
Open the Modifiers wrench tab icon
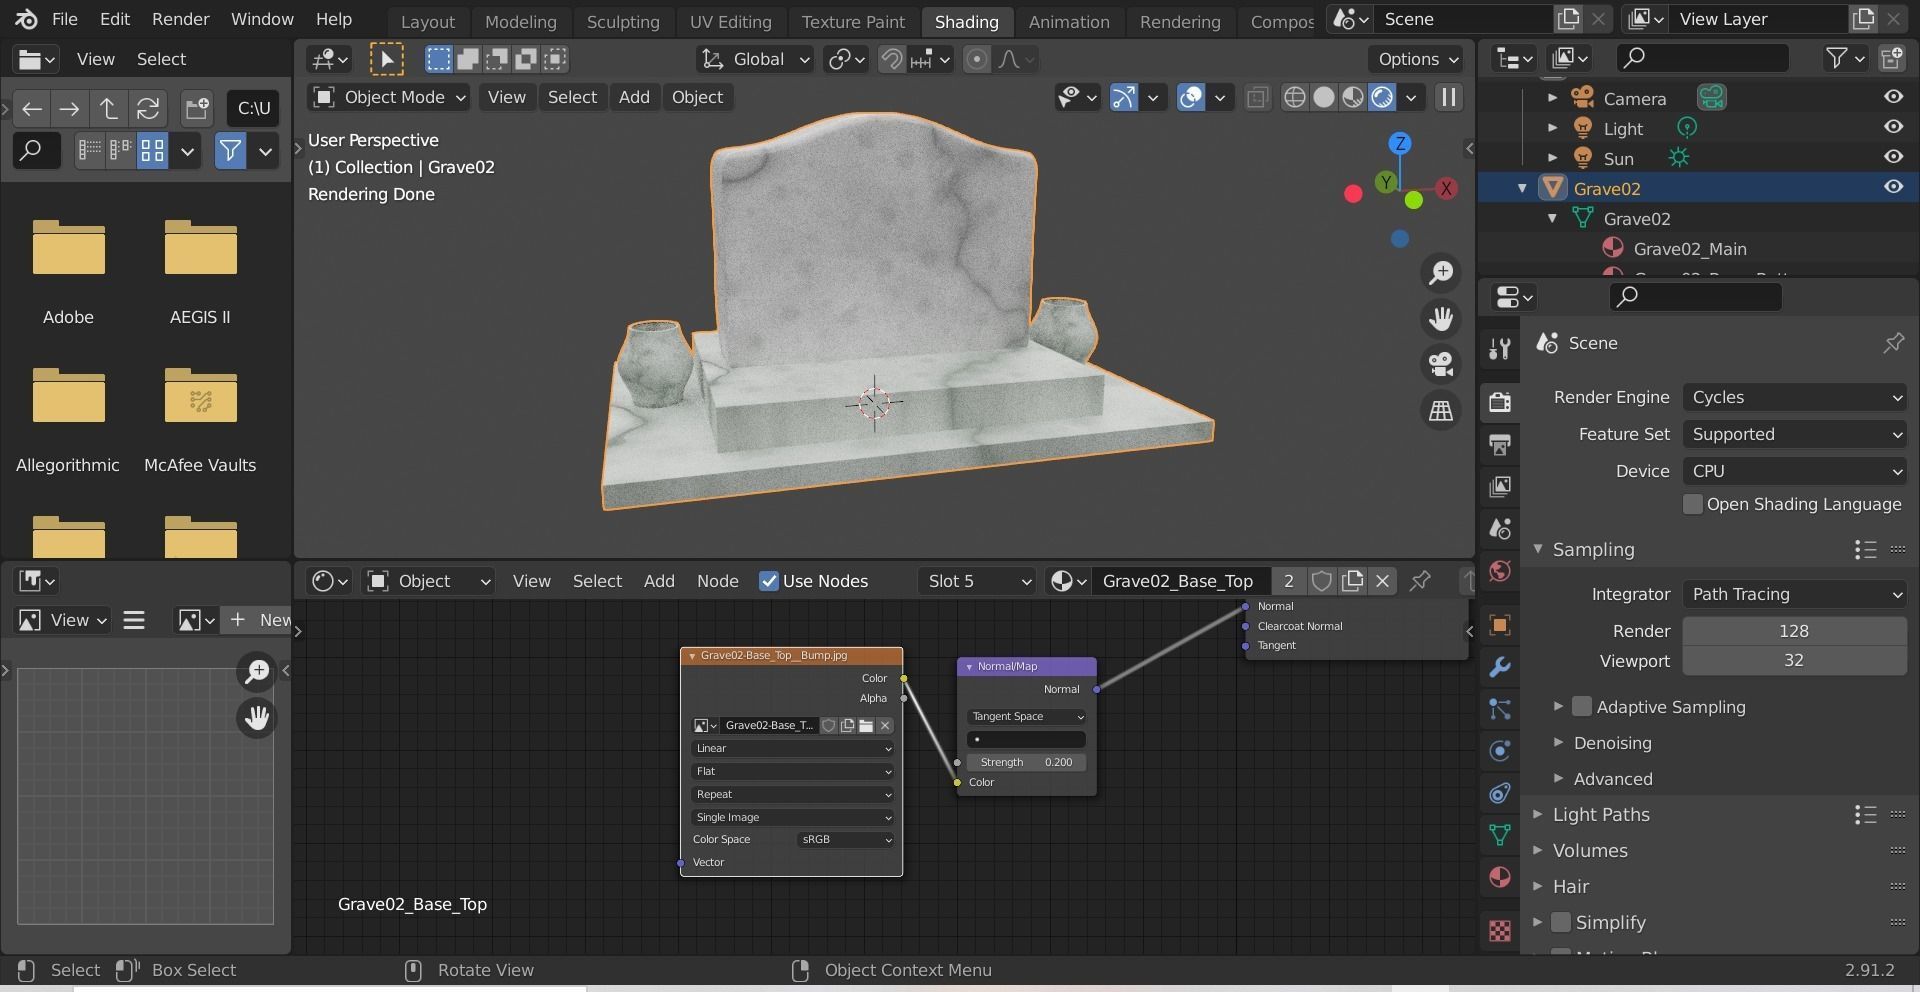point(1499,667)
